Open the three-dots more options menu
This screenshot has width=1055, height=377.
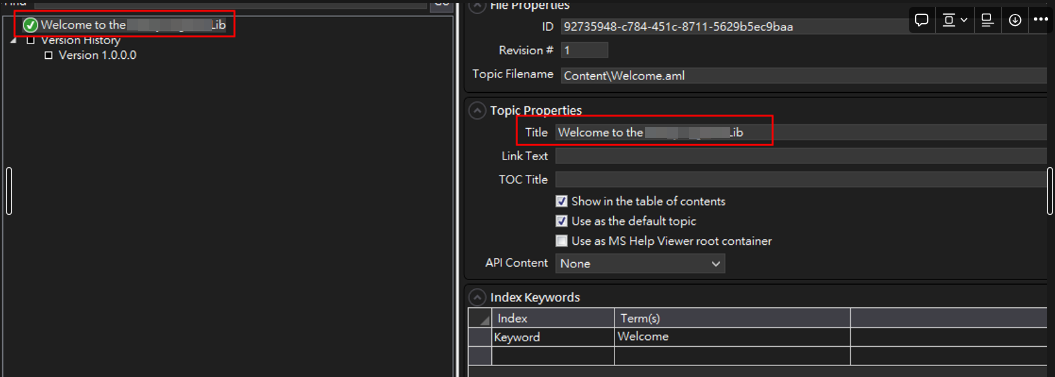[1040, 20]
